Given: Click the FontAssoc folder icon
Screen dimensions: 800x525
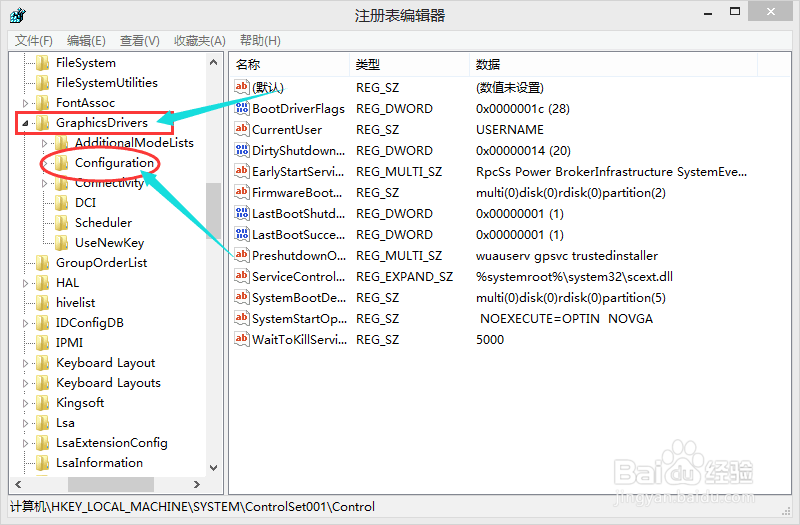Looking at the screenshot, I should click(x=43, y=103).
